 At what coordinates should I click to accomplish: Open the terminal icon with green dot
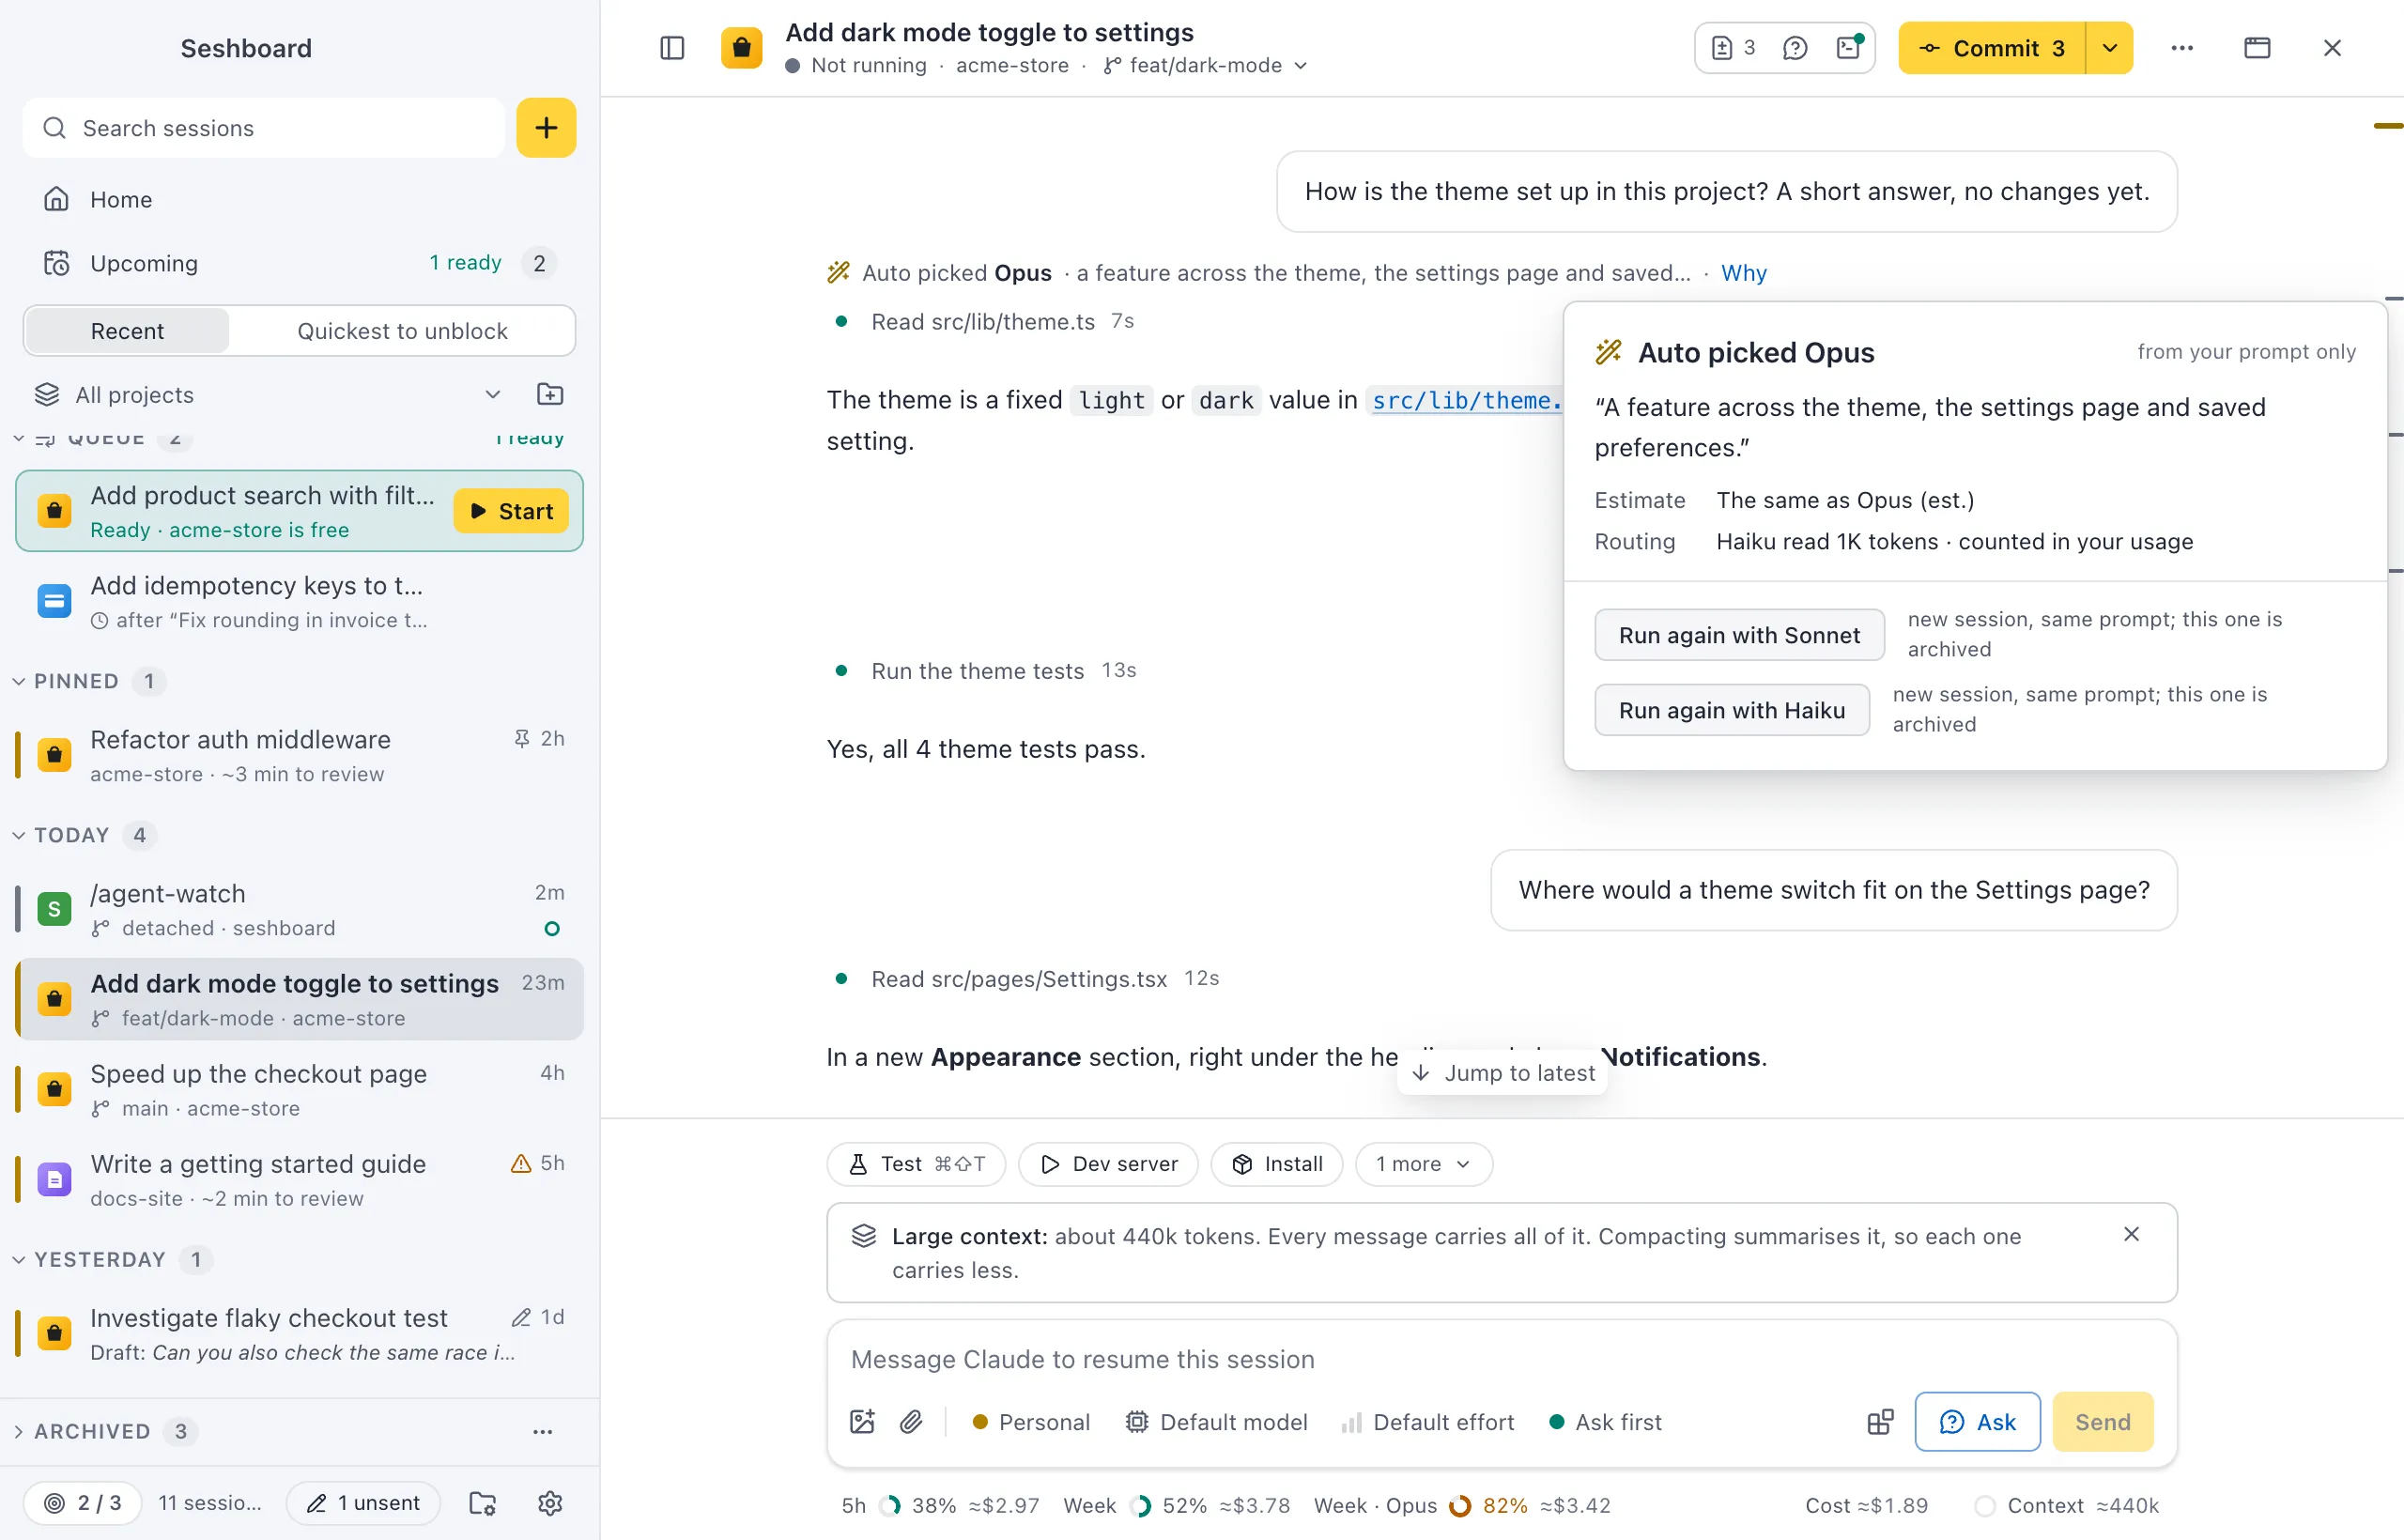[1849, 48]
